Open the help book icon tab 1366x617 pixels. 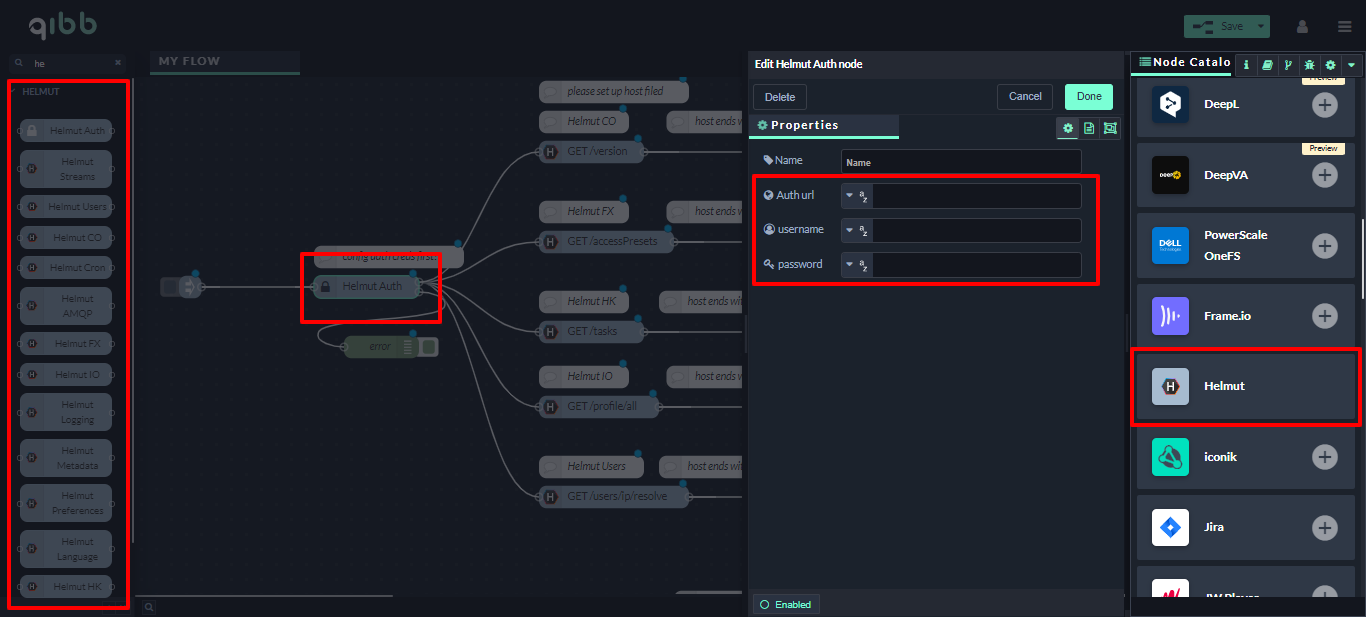pyautogui.click(x=1267, y=65)
